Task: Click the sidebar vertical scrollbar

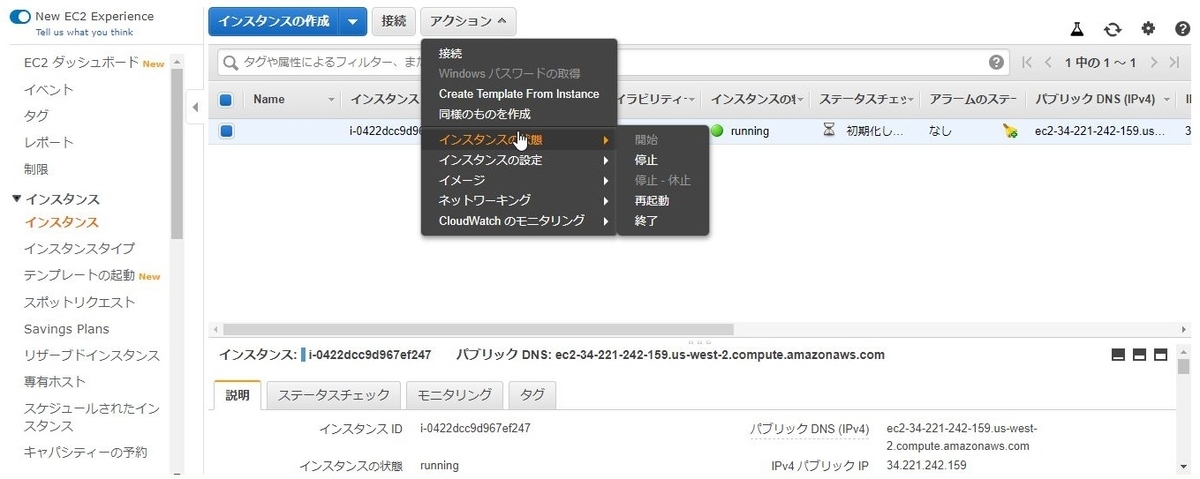Action: point(177,156)
